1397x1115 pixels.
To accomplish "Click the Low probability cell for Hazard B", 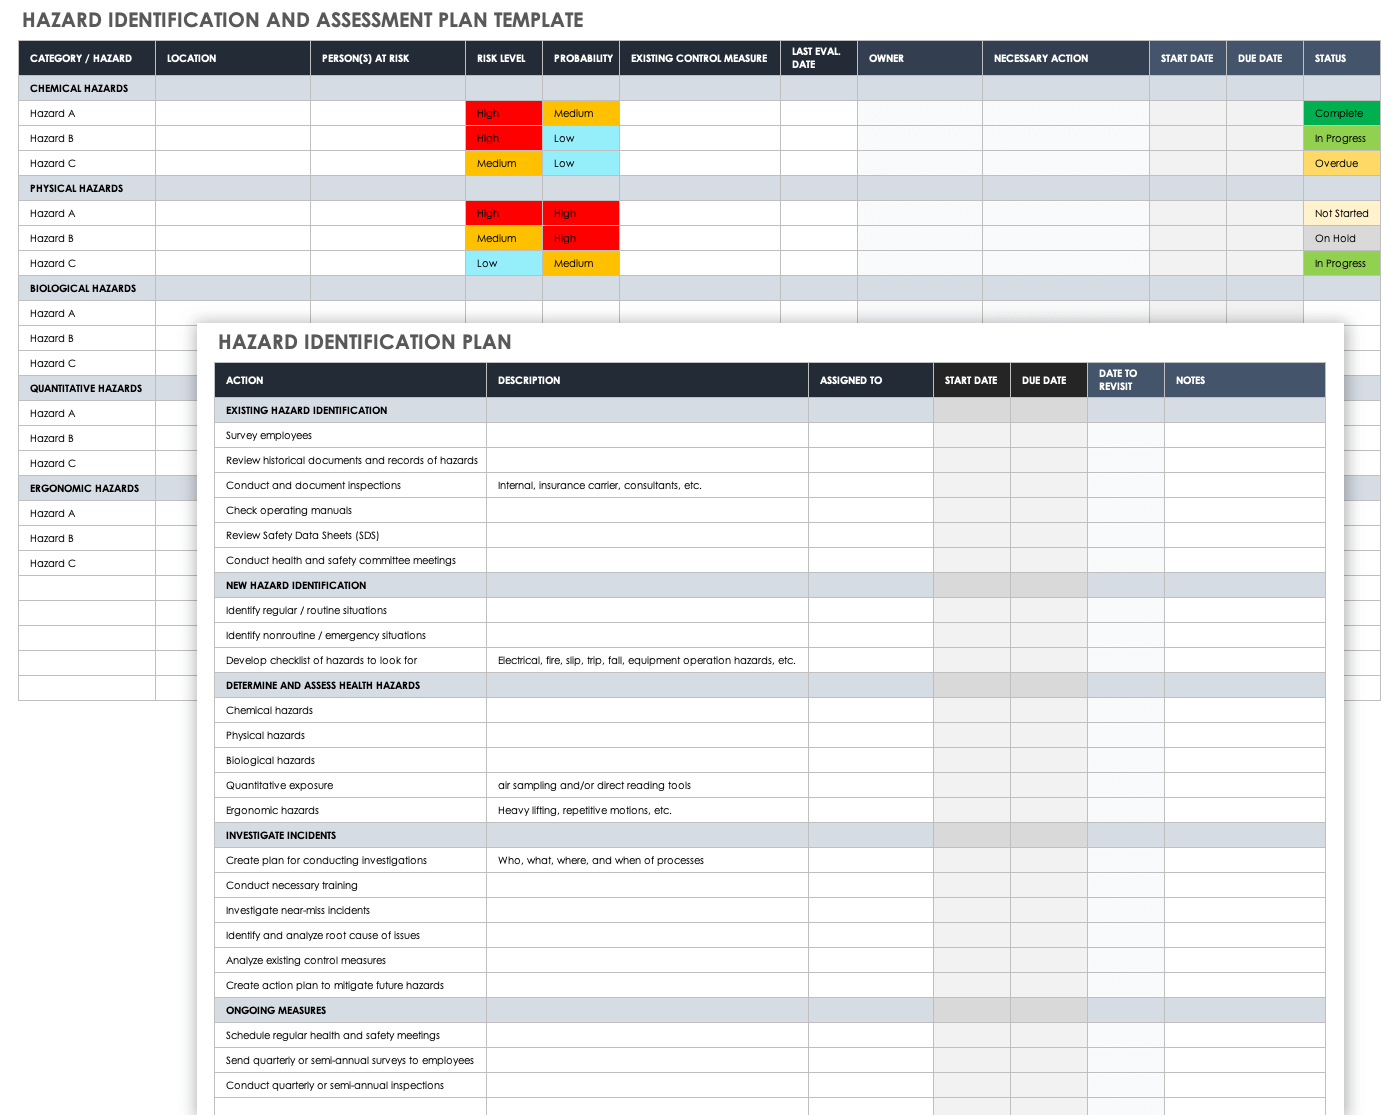I will 580,138.
